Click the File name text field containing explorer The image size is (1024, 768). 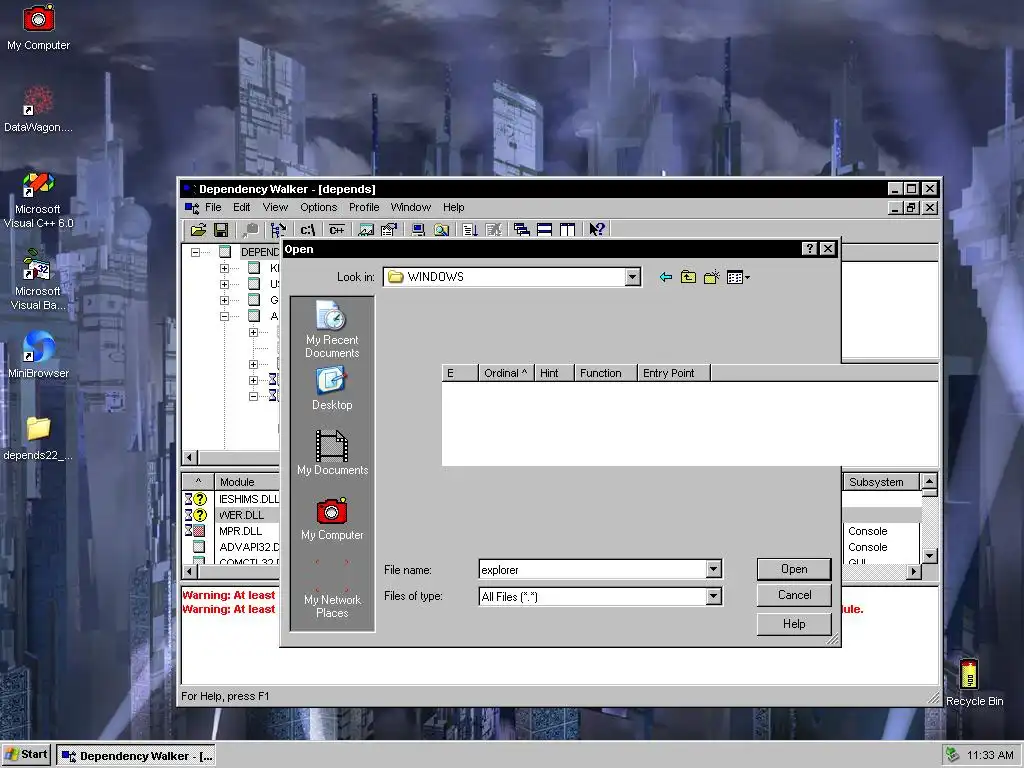click(x=592, y=569)
